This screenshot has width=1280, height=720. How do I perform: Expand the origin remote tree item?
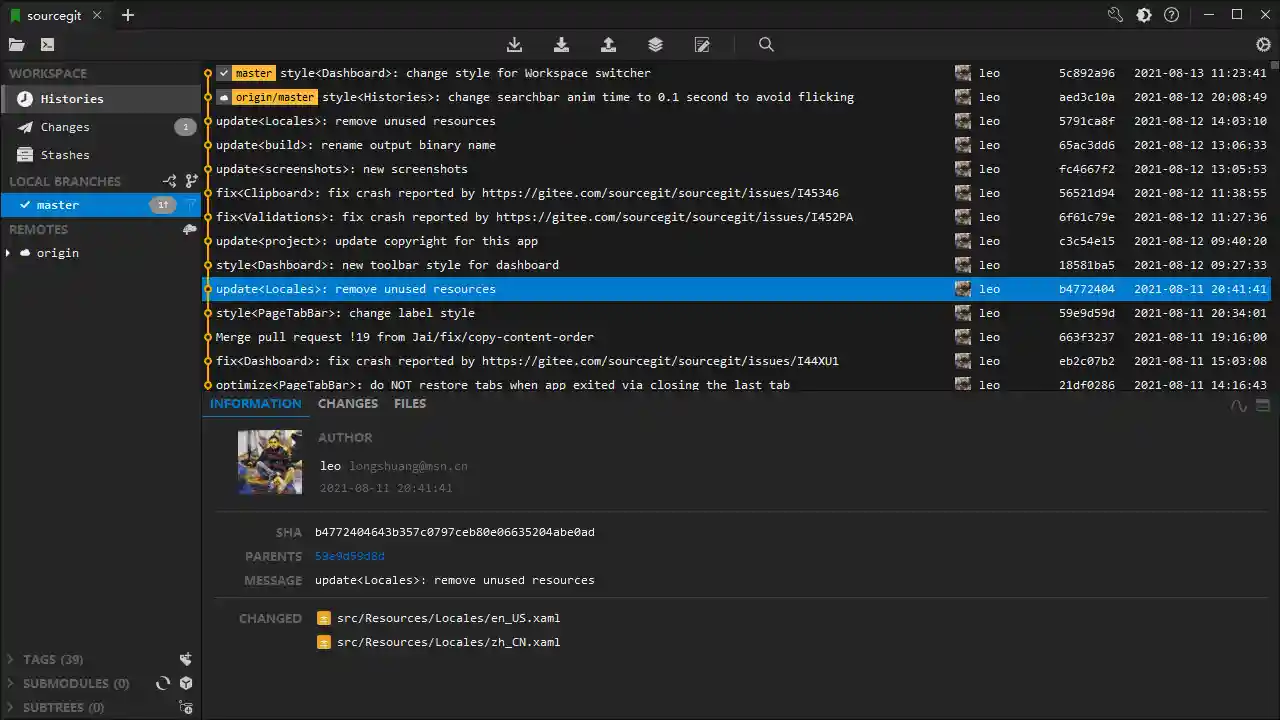pos(10,253)
